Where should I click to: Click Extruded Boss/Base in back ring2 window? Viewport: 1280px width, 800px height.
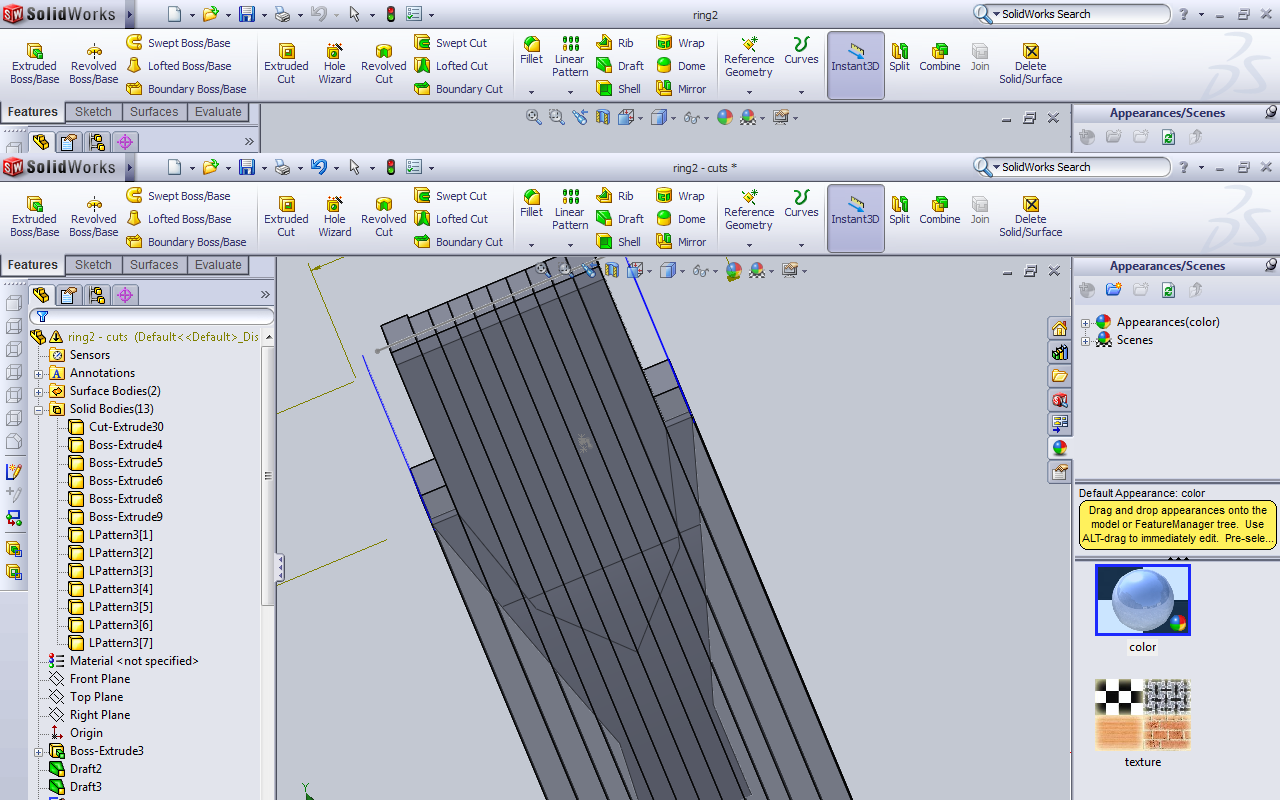pos(35,63)
